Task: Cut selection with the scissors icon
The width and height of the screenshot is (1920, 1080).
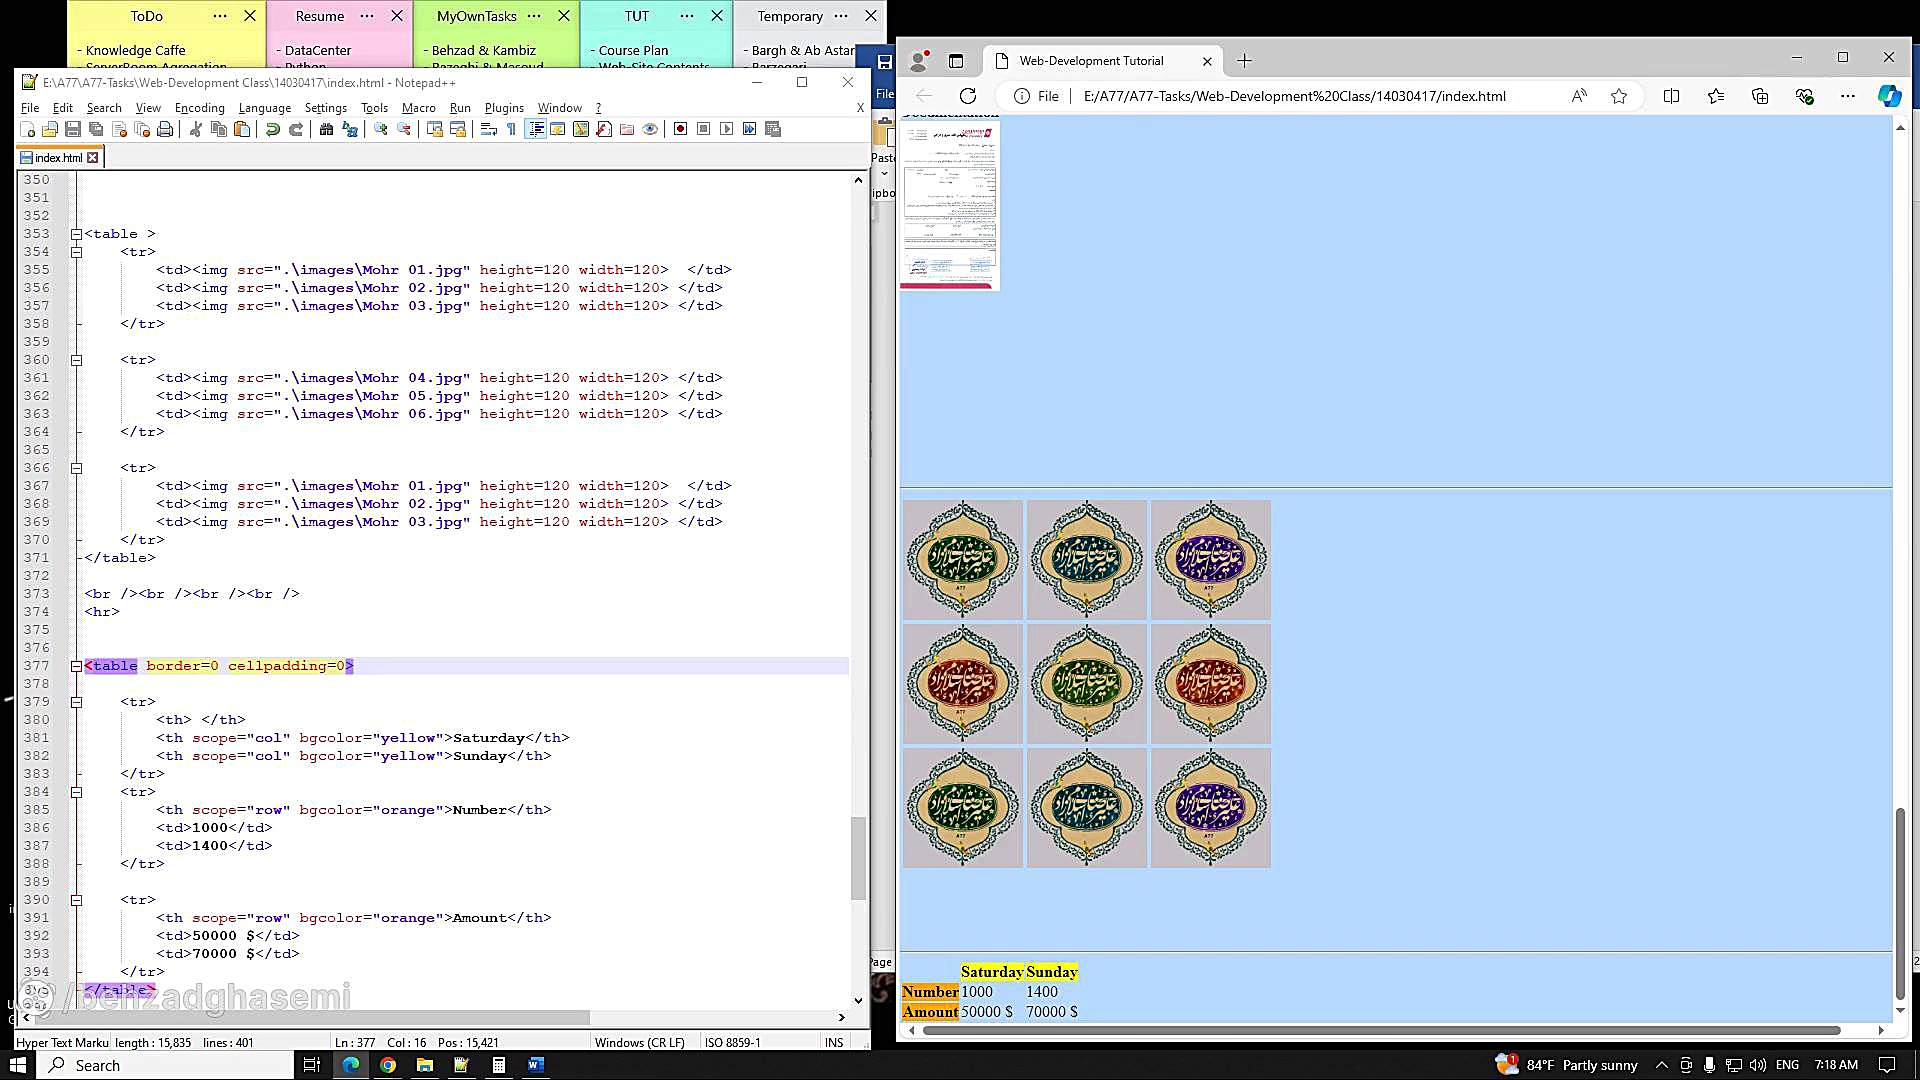Action: pyautogui.click(x=195, y=129)
